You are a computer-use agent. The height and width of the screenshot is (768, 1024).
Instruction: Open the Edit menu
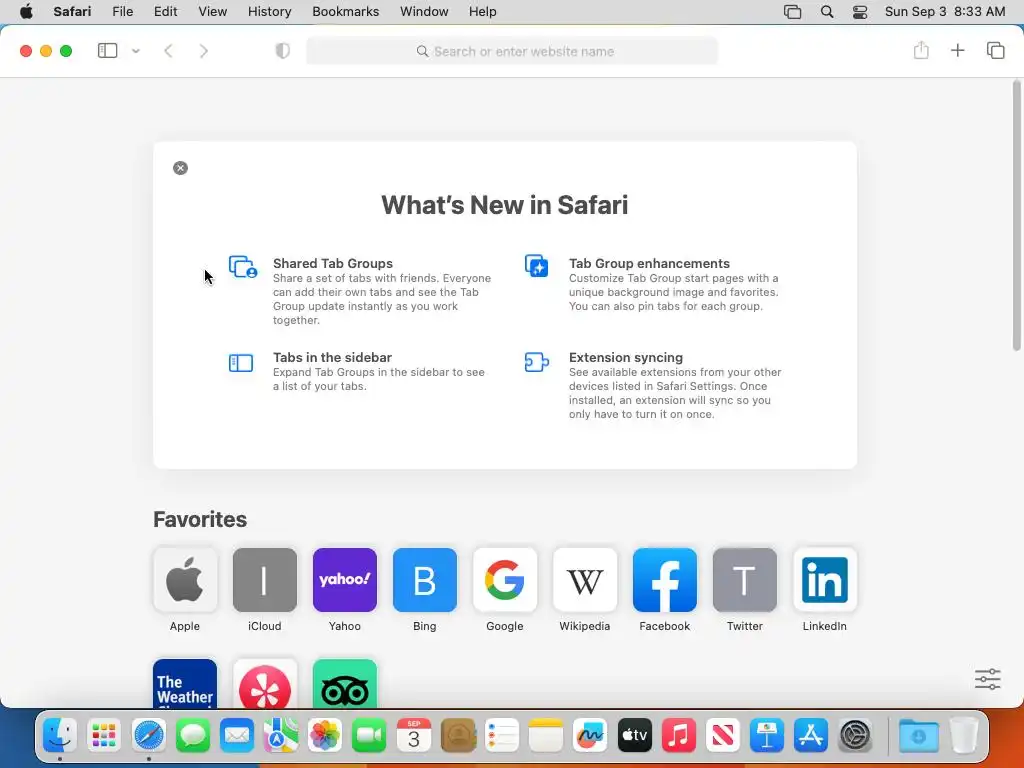click(x=165, y=12)
